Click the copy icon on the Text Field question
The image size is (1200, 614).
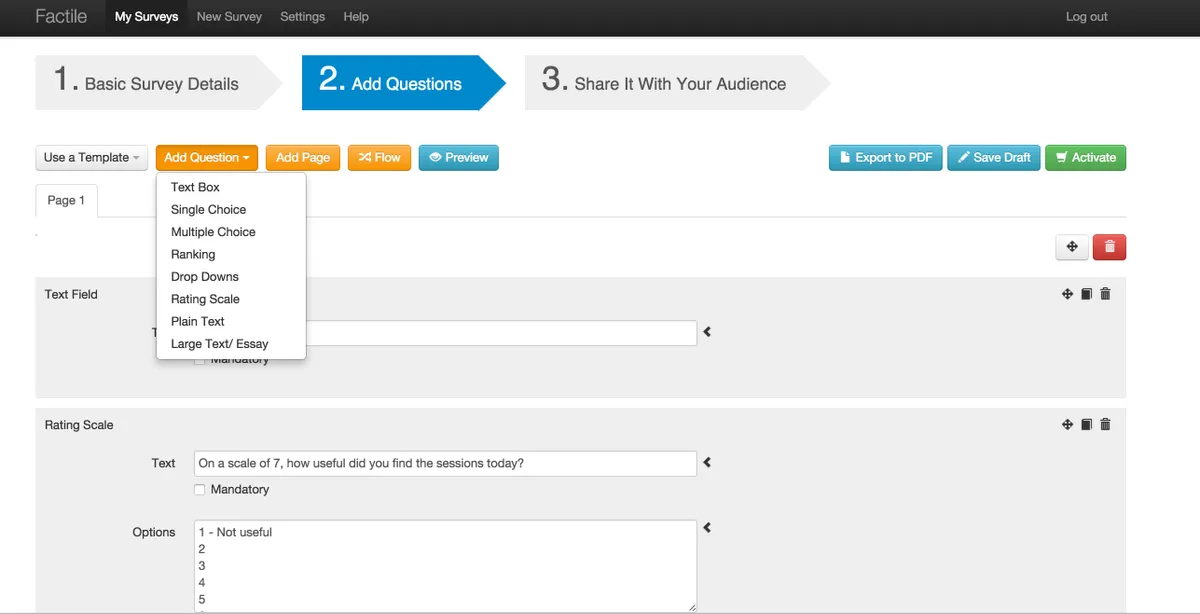1086,294
